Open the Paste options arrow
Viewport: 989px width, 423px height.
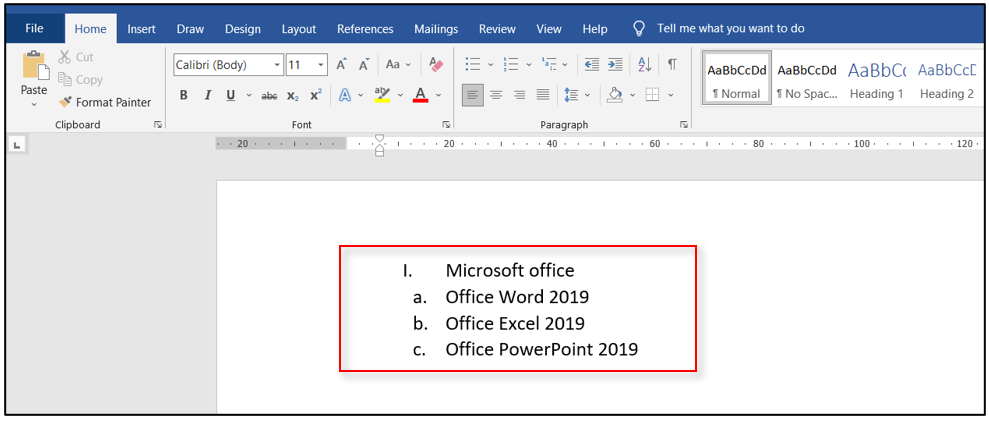(x=34, y=104)
